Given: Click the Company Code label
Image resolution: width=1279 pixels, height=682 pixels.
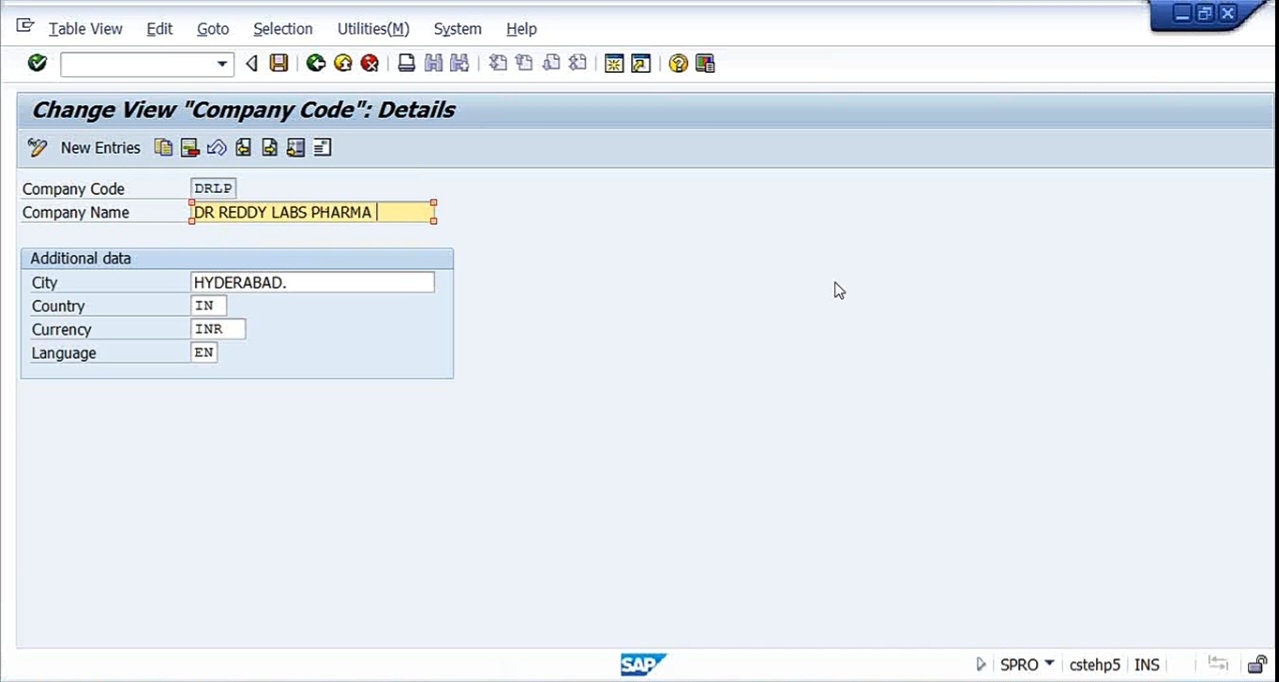Looking at the screenshot, I should [x=74, y=189].
